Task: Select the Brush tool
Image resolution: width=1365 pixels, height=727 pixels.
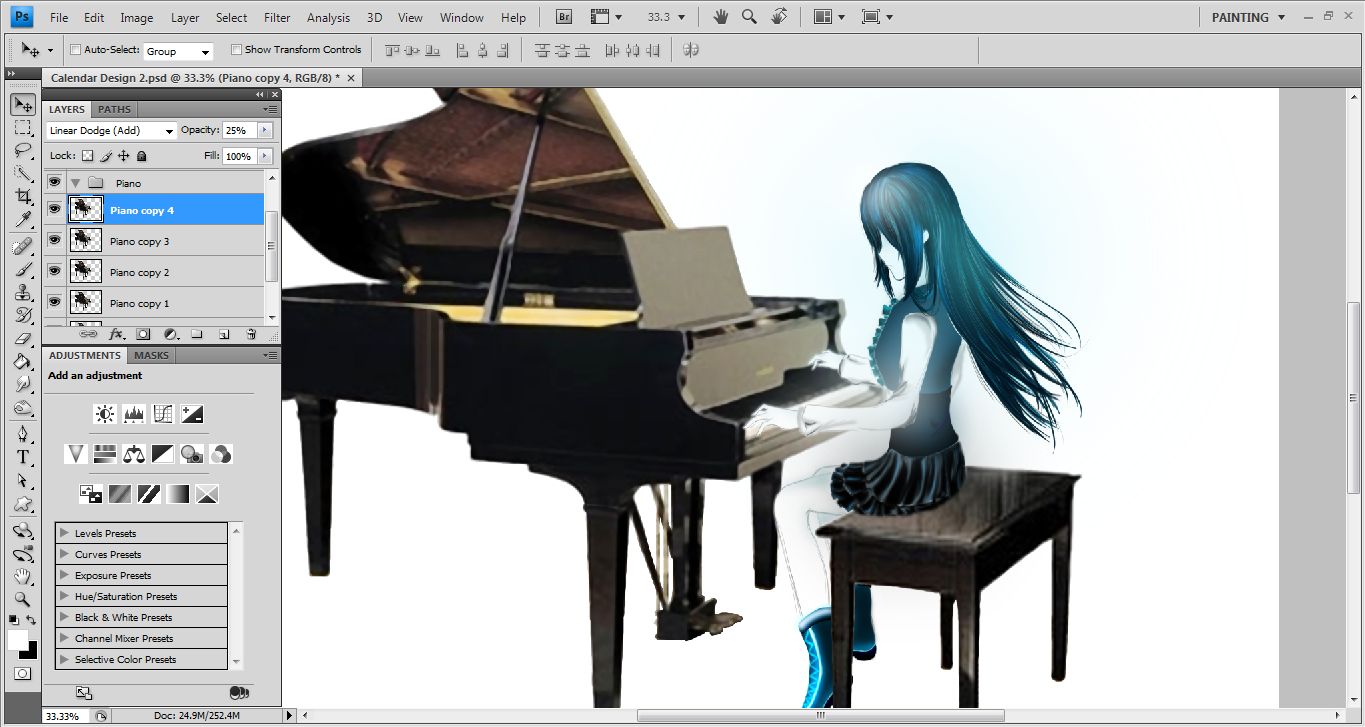Action: pyautogui.click(x=23, y=269)
